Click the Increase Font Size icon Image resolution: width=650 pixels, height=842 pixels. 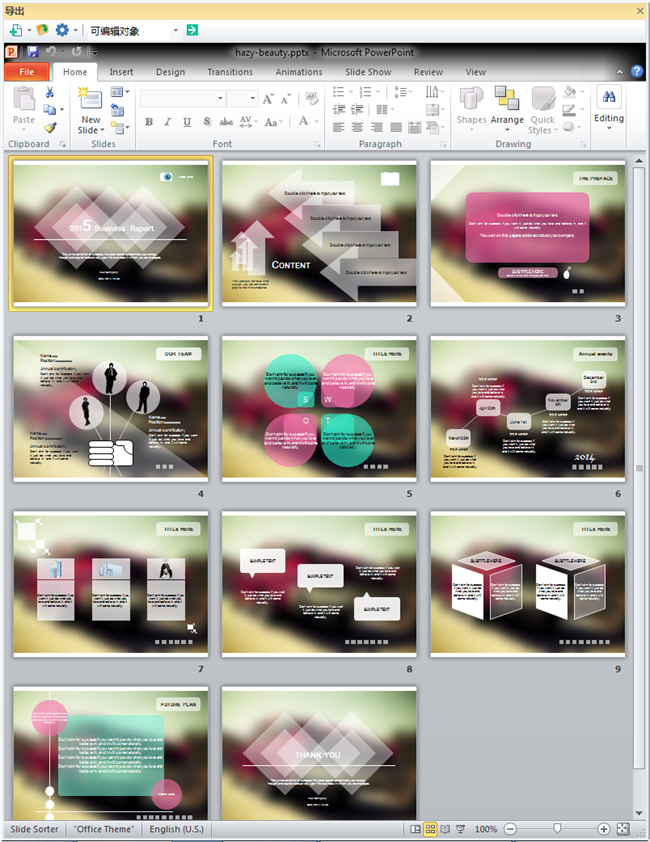(268, 99)
